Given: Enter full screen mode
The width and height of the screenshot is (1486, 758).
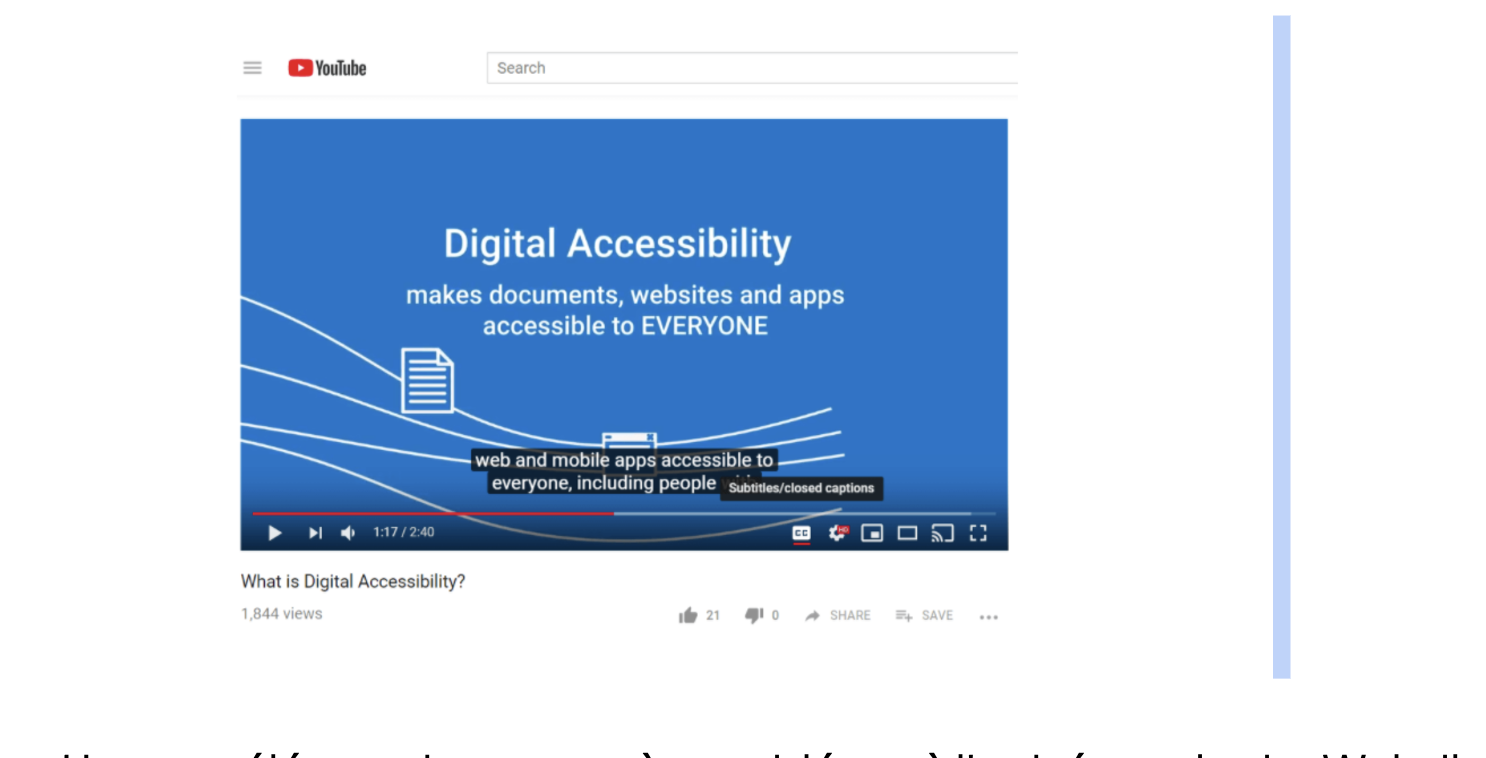Looking at the screenshot, I should pos(979,533).
